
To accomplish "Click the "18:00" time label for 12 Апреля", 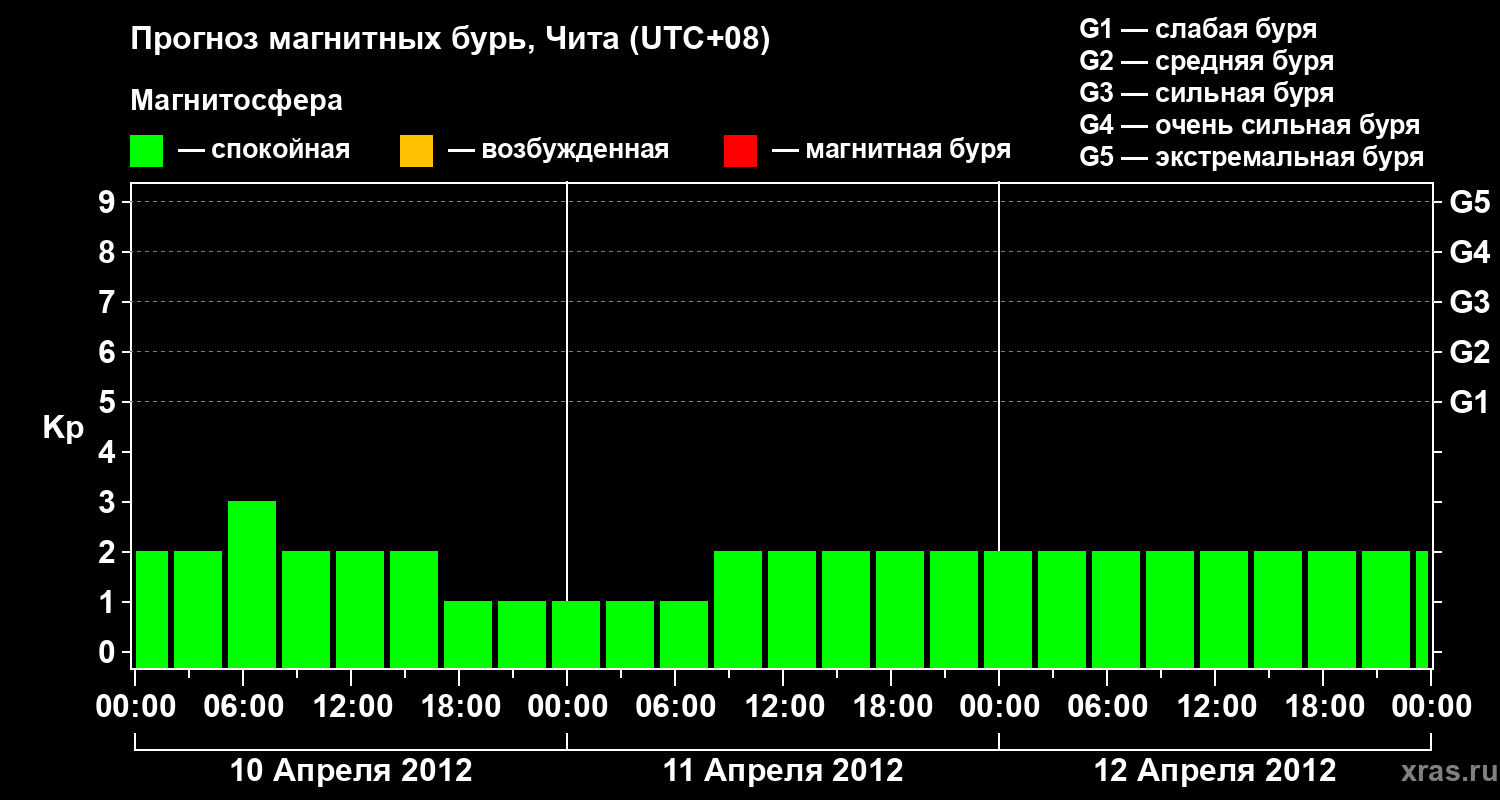I will (x=1323, y=706).
